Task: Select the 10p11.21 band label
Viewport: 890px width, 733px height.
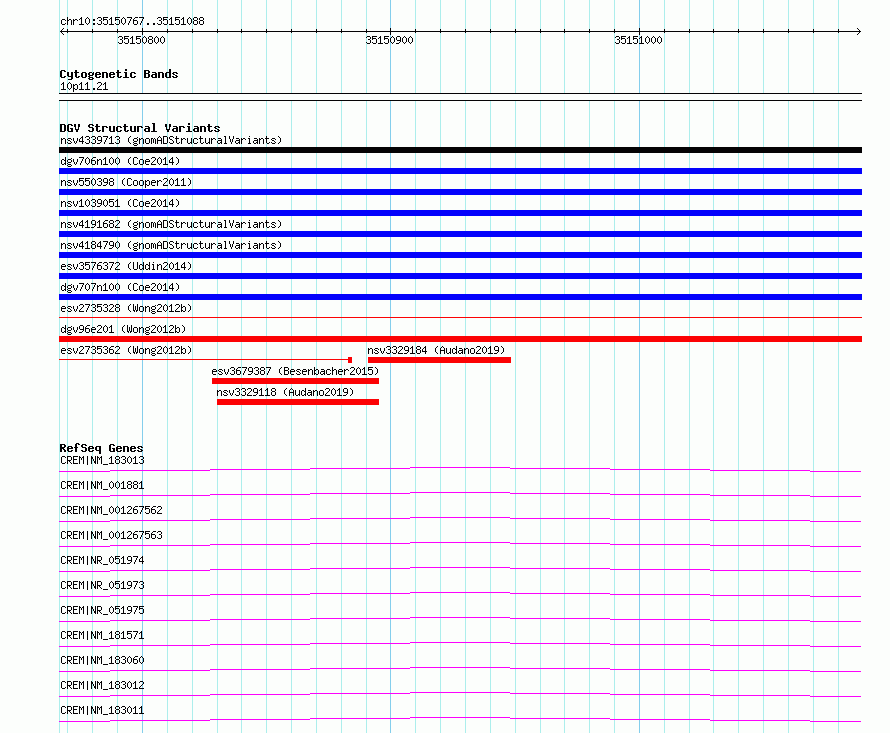Action: click(x=84, y=86)
